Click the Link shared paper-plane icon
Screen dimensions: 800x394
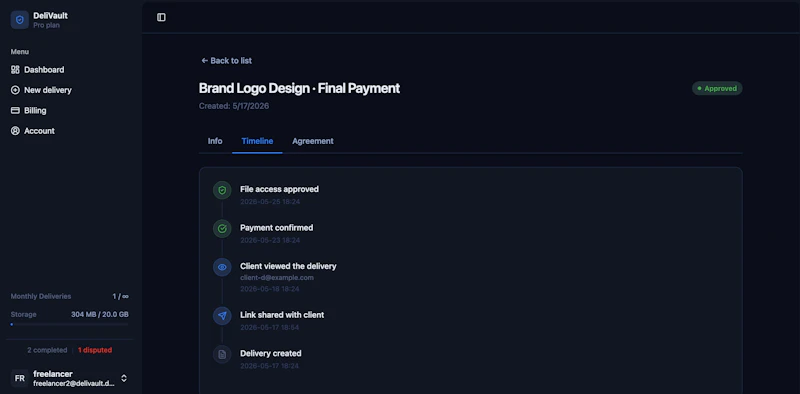pyautogui.click(x=222, y=316)
